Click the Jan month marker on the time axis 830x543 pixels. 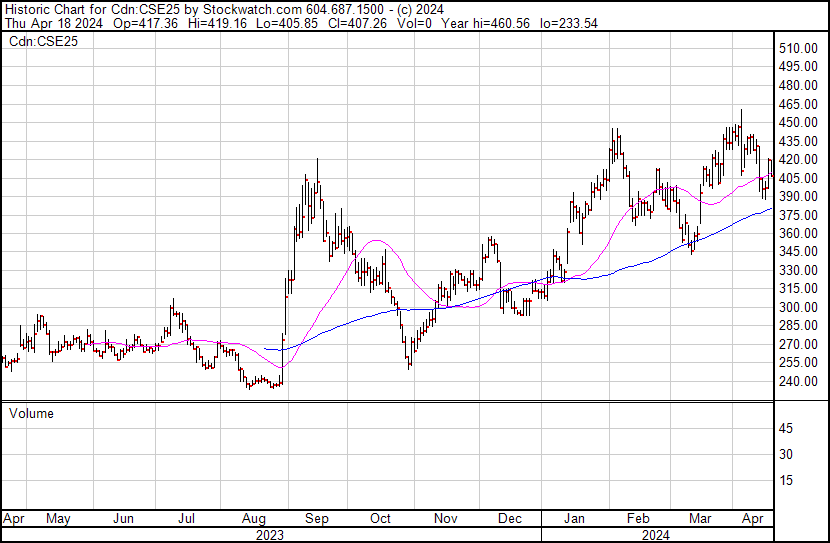tap(574, 519)
